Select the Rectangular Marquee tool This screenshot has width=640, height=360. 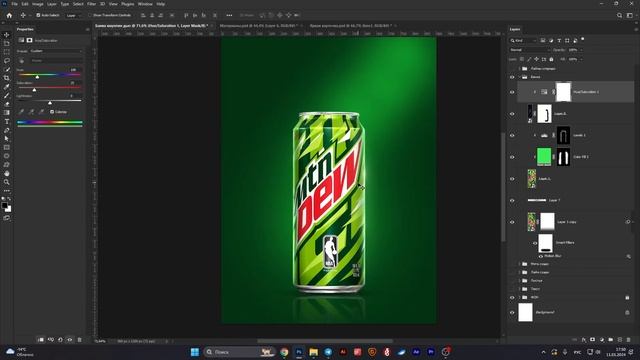[7, 52]
